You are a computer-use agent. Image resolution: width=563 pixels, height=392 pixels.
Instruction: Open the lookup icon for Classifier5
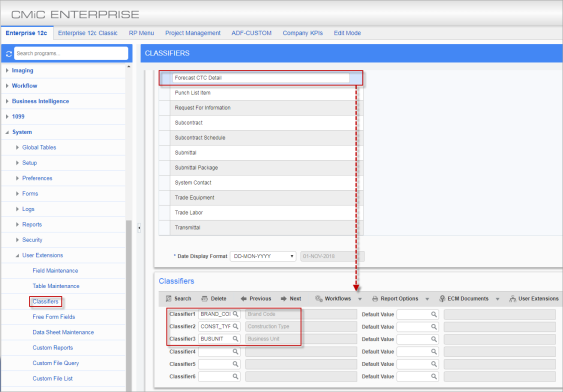tap(236, 364)
